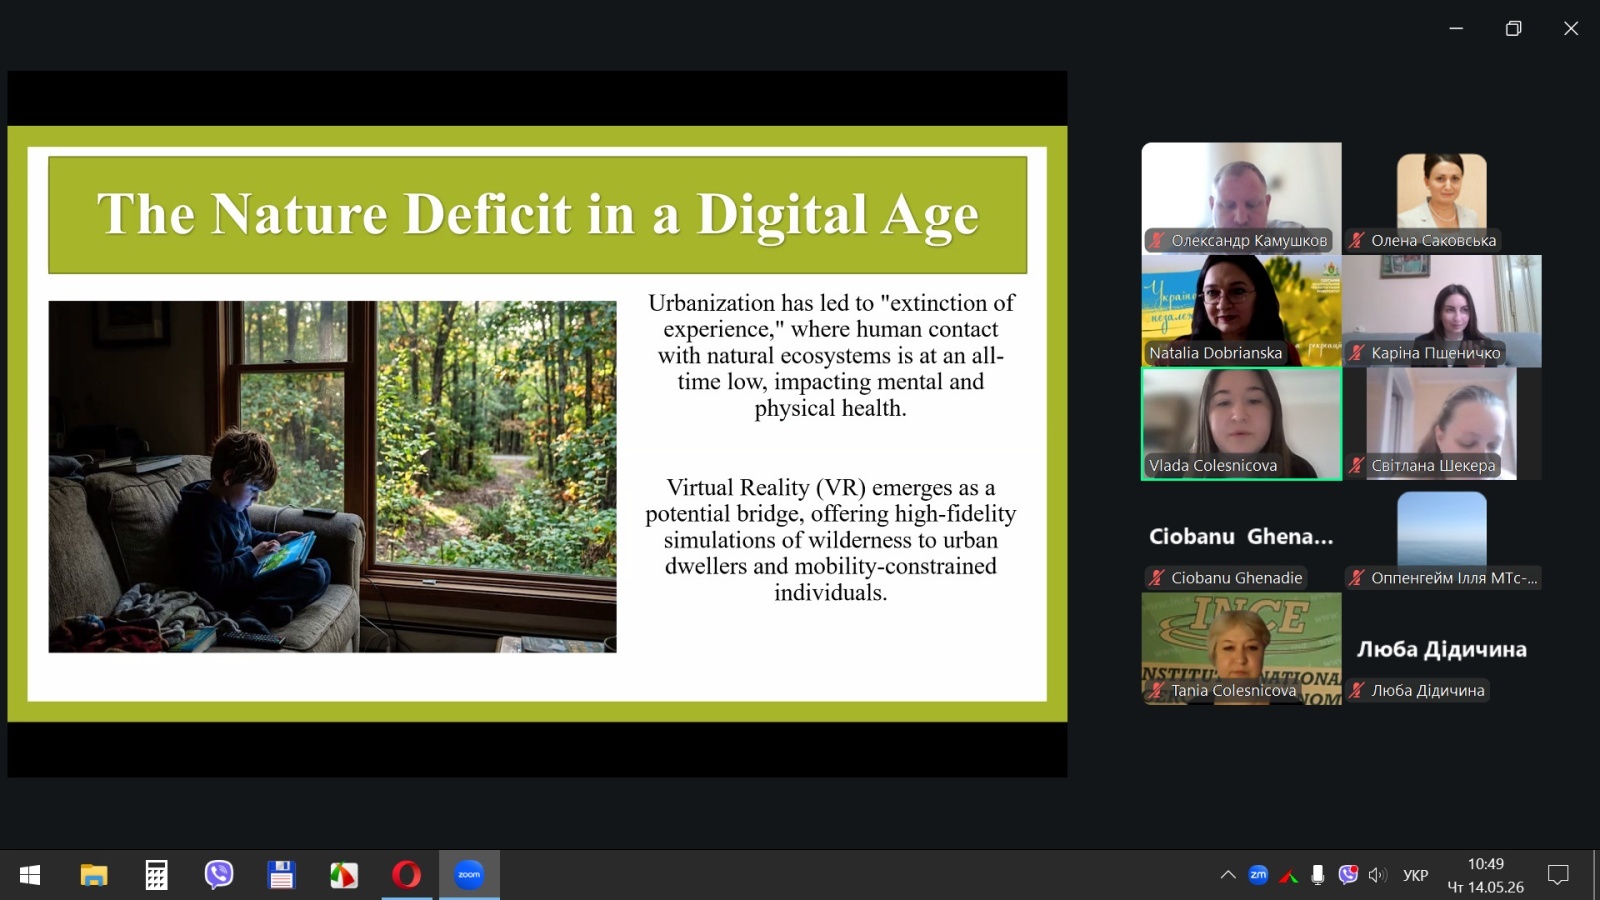
Task: Open the Opera browser from the taskbar
Action: click(406, 875)
